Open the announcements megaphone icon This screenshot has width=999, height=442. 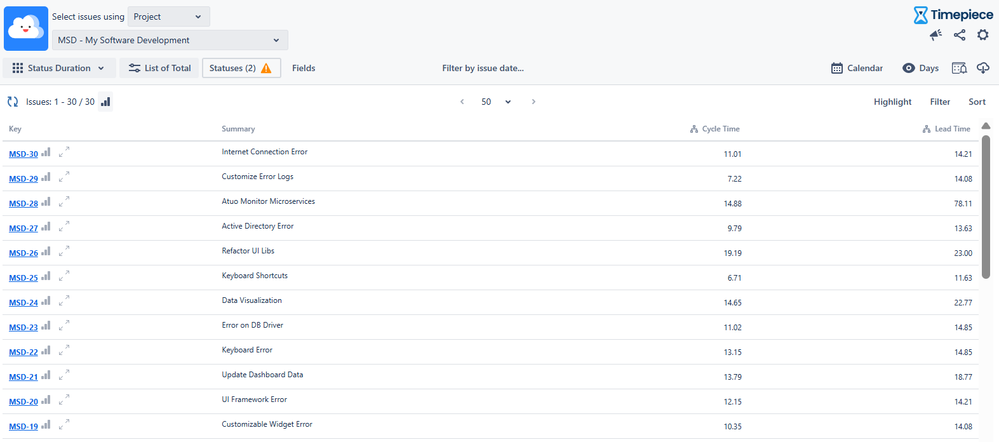pyautogui.click(x=935, y=36)
